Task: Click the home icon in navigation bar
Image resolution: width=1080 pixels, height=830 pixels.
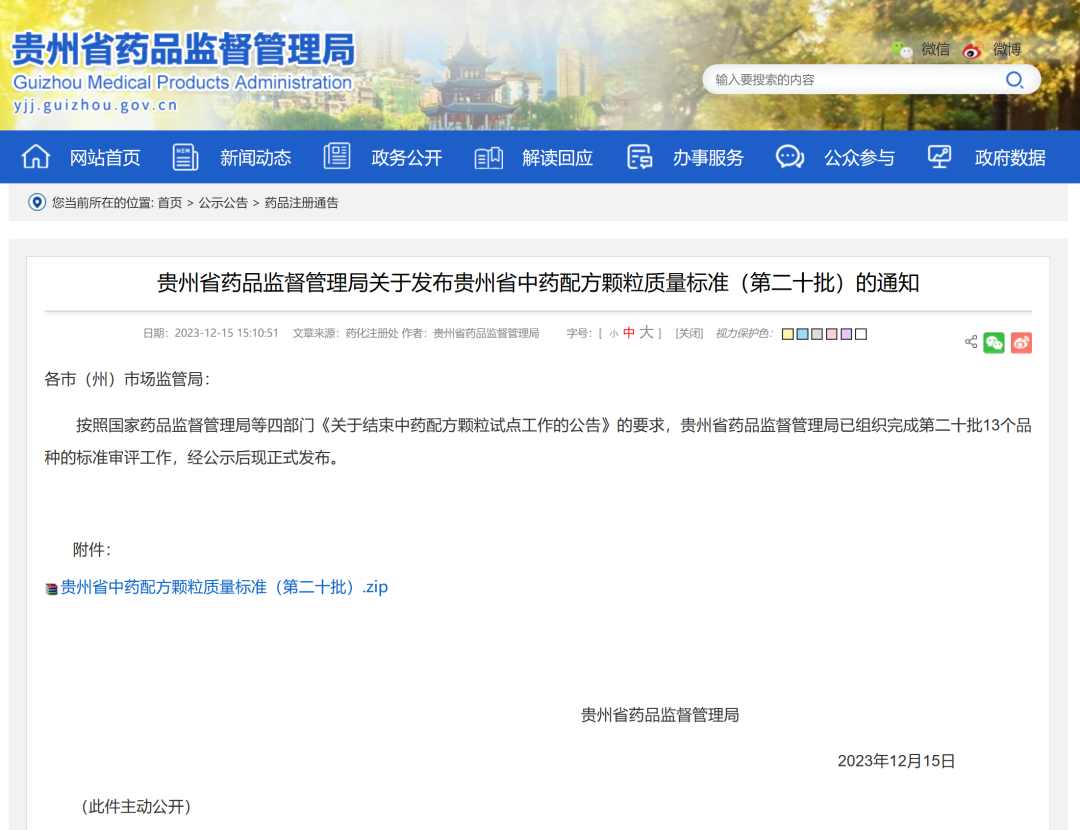Action: click(36, 157)
